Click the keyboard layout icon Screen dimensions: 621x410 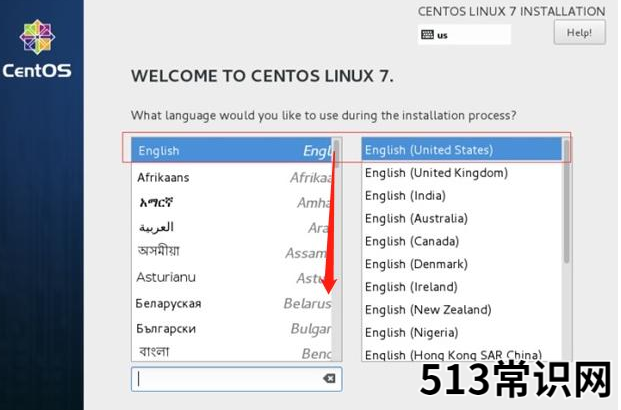[427, 35]
